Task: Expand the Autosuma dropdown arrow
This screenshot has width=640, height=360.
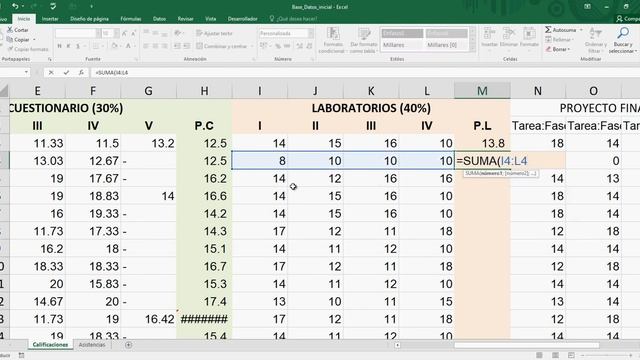Action: (x=581, y=30)
